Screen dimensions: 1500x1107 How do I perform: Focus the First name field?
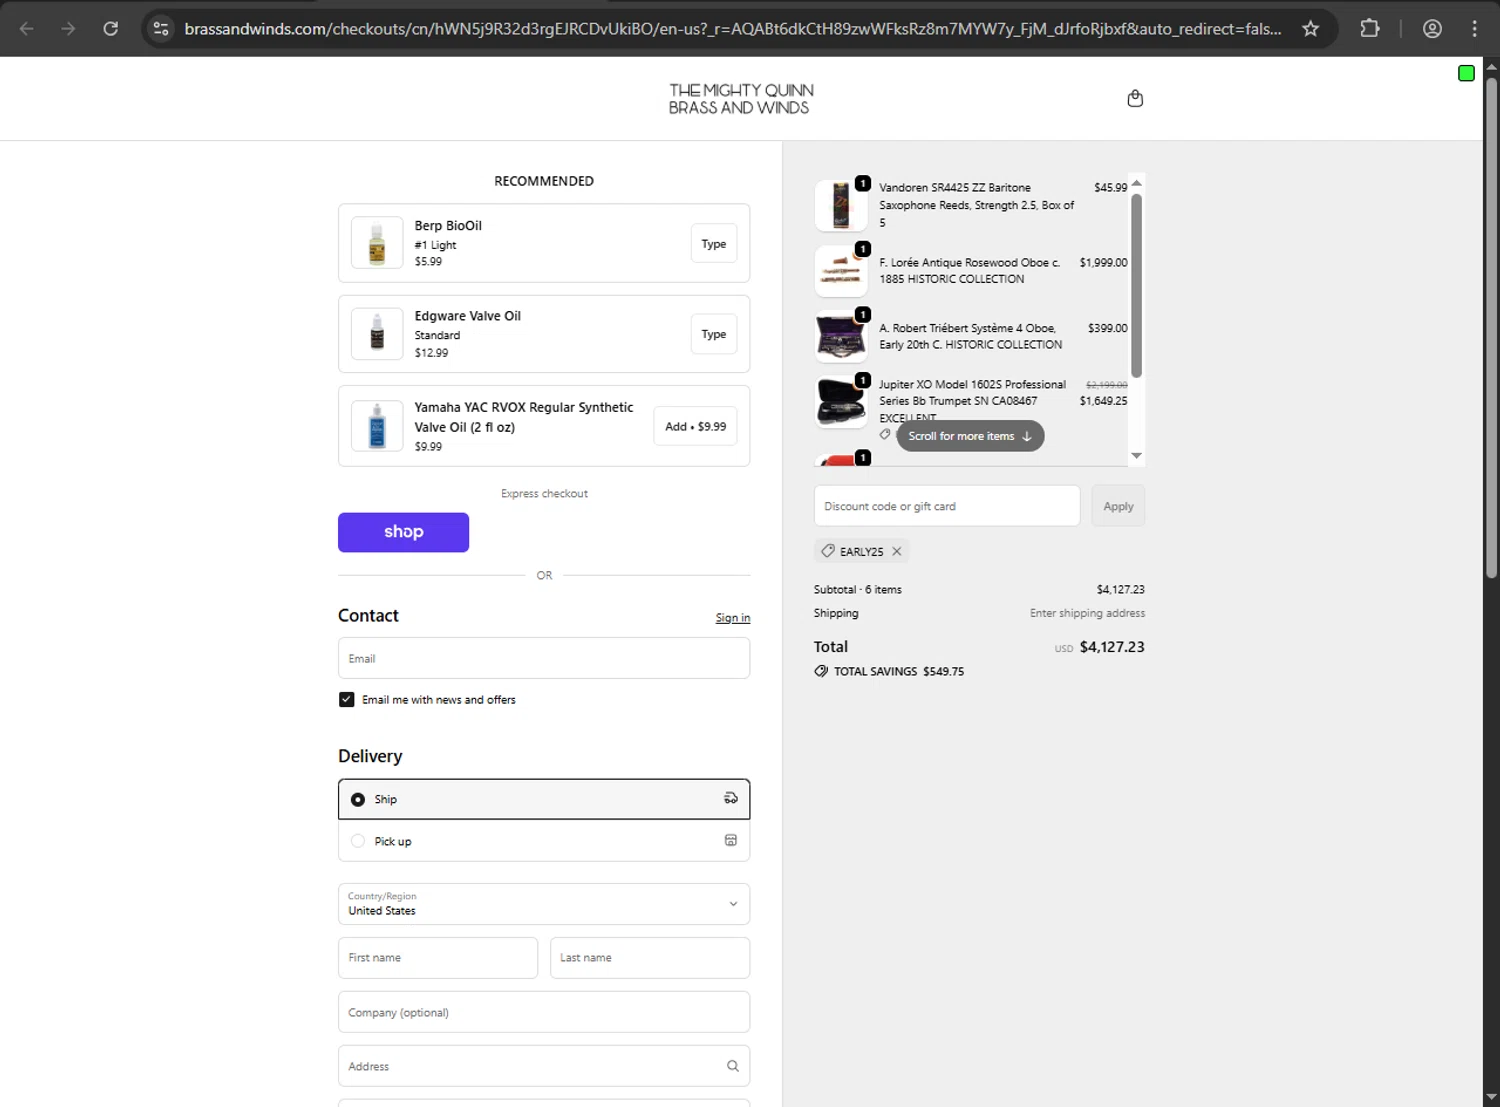pyautogui.click(x=438, y=958)
